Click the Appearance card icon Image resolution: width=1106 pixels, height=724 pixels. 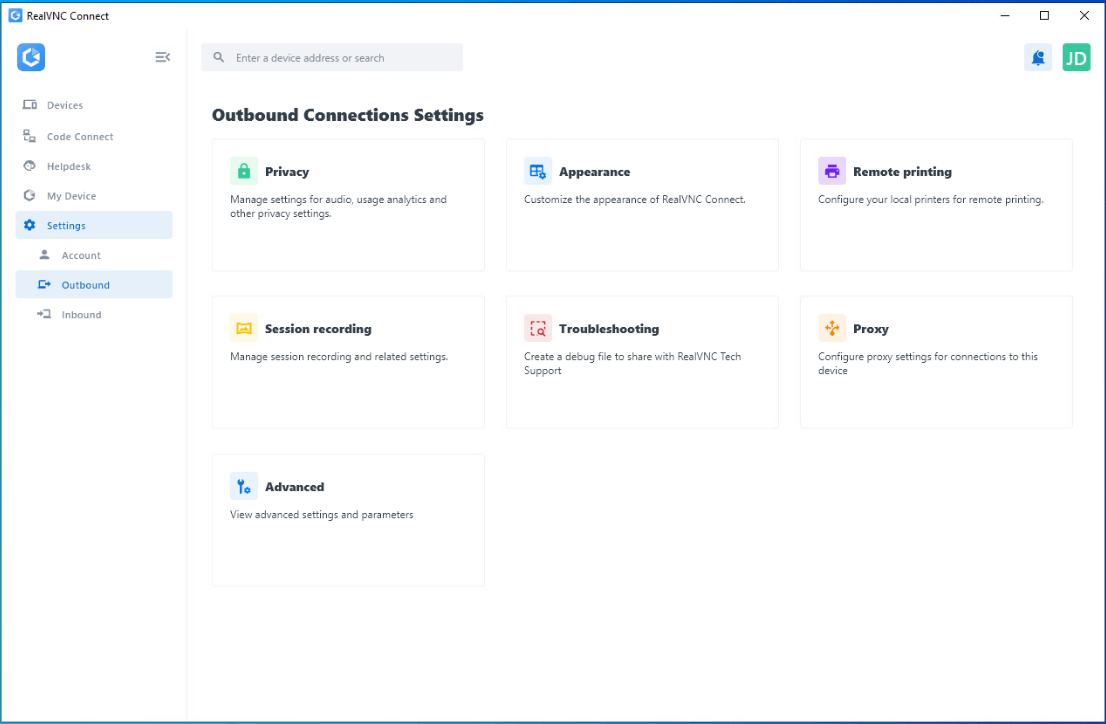537,171
